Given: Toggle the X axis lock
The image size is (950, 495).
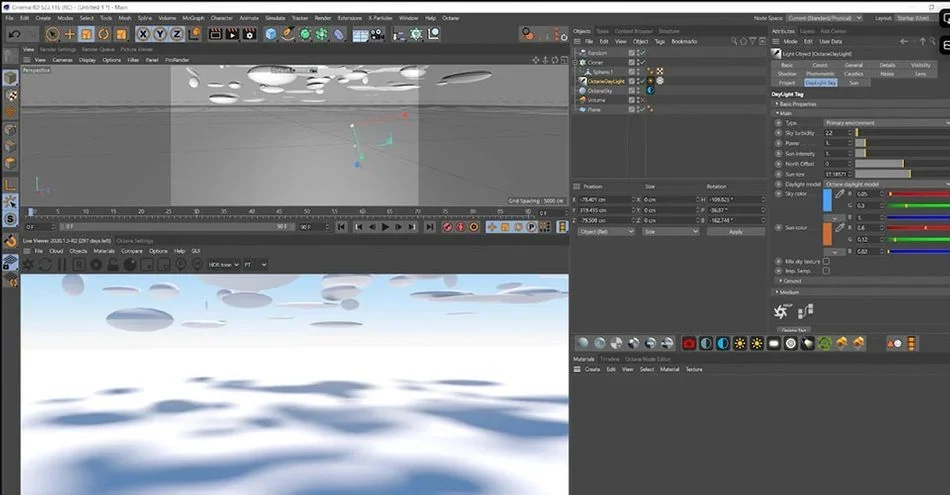Looking at the screenshot, I should [143, 35].
